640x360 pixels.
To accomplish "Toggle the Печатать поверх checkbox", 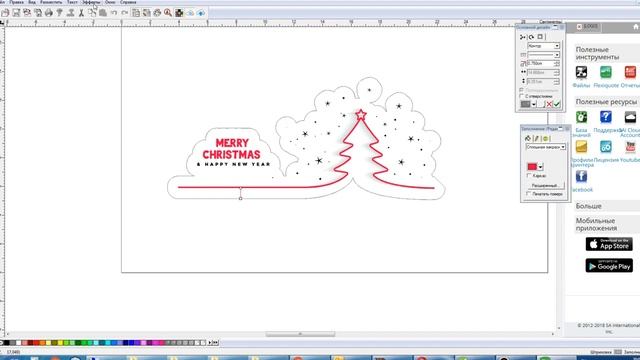I will 529,194.
